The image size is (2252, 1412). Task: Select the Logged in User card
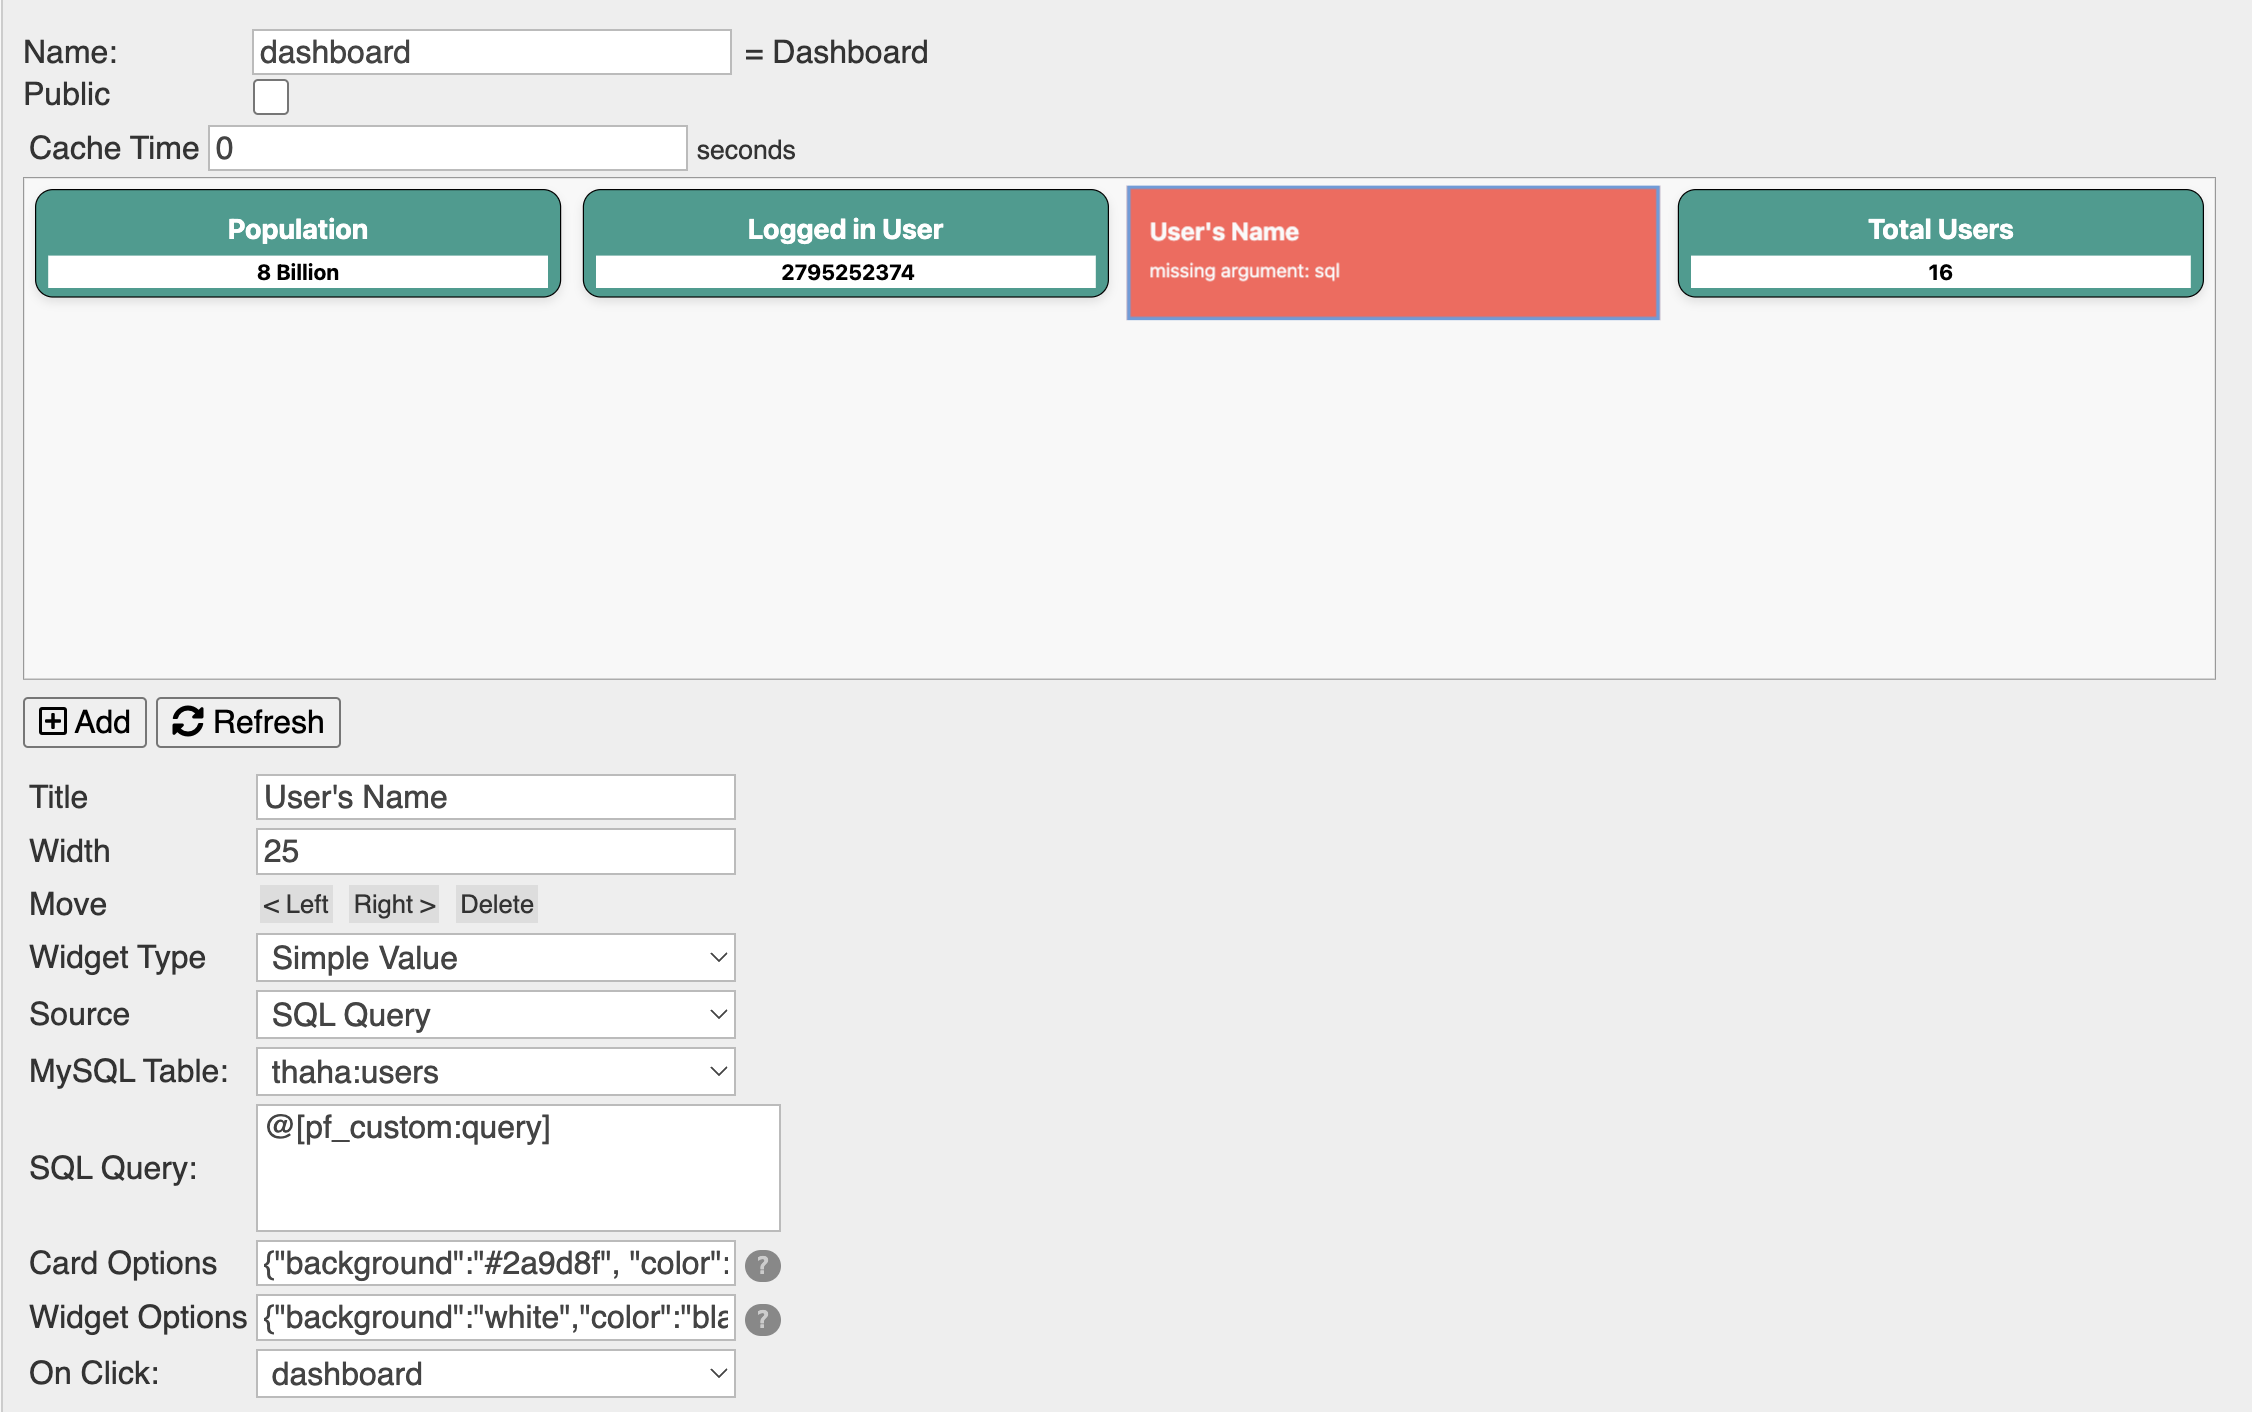click(845, 244)
